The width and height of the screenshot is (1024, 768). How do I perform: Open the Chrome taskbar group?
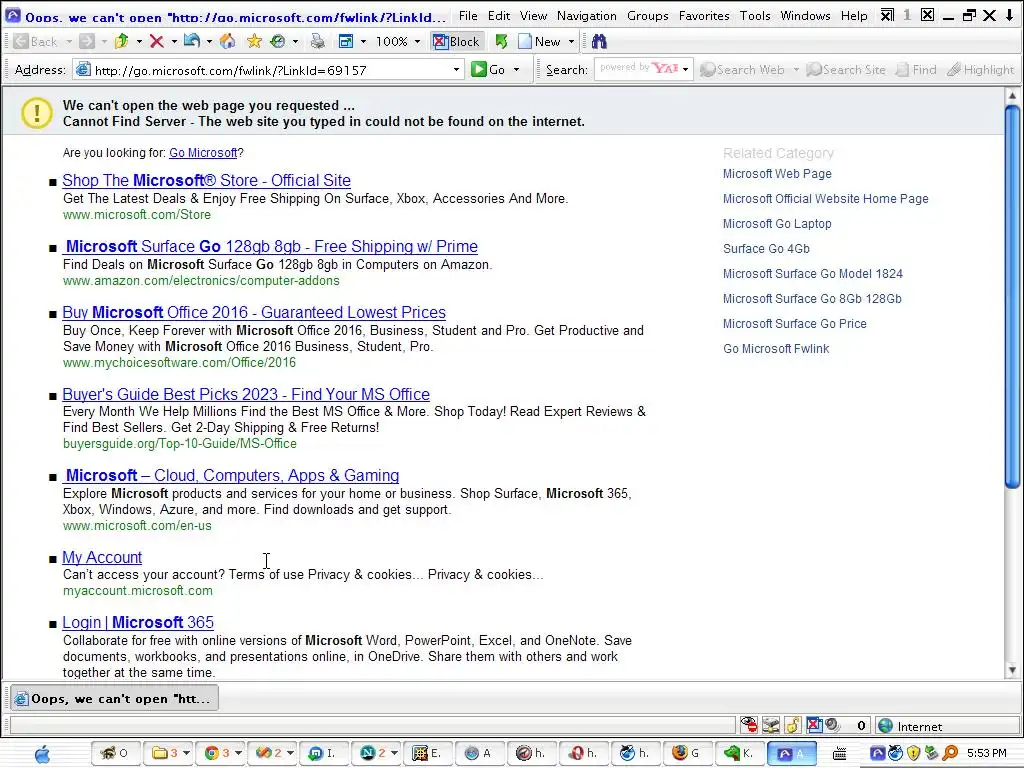pyautogui.click(x=223, y=753)
